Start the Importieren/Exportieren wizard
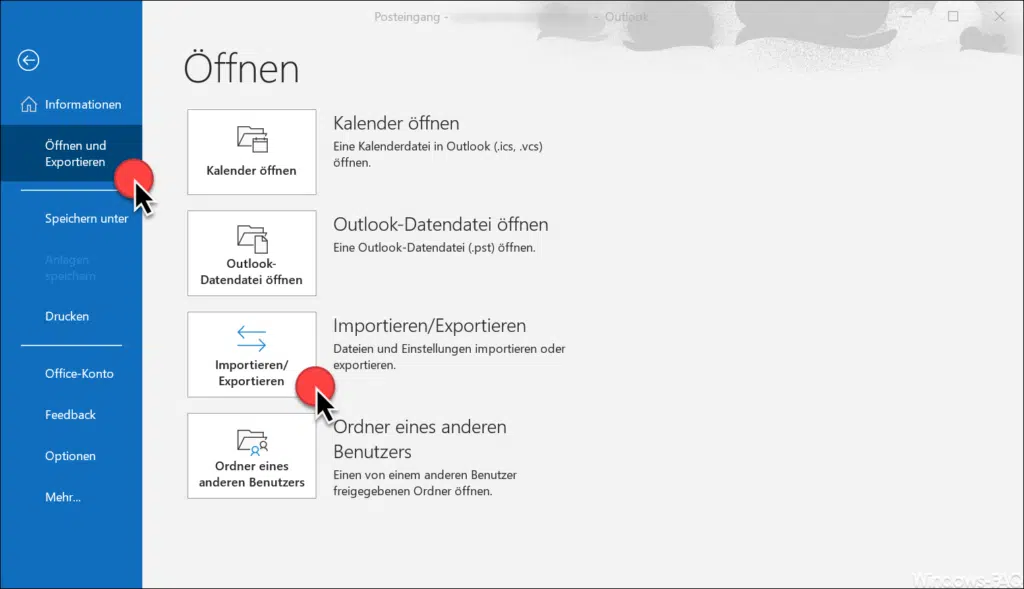This screenshot has width=1024, height=589. point(251,354)
